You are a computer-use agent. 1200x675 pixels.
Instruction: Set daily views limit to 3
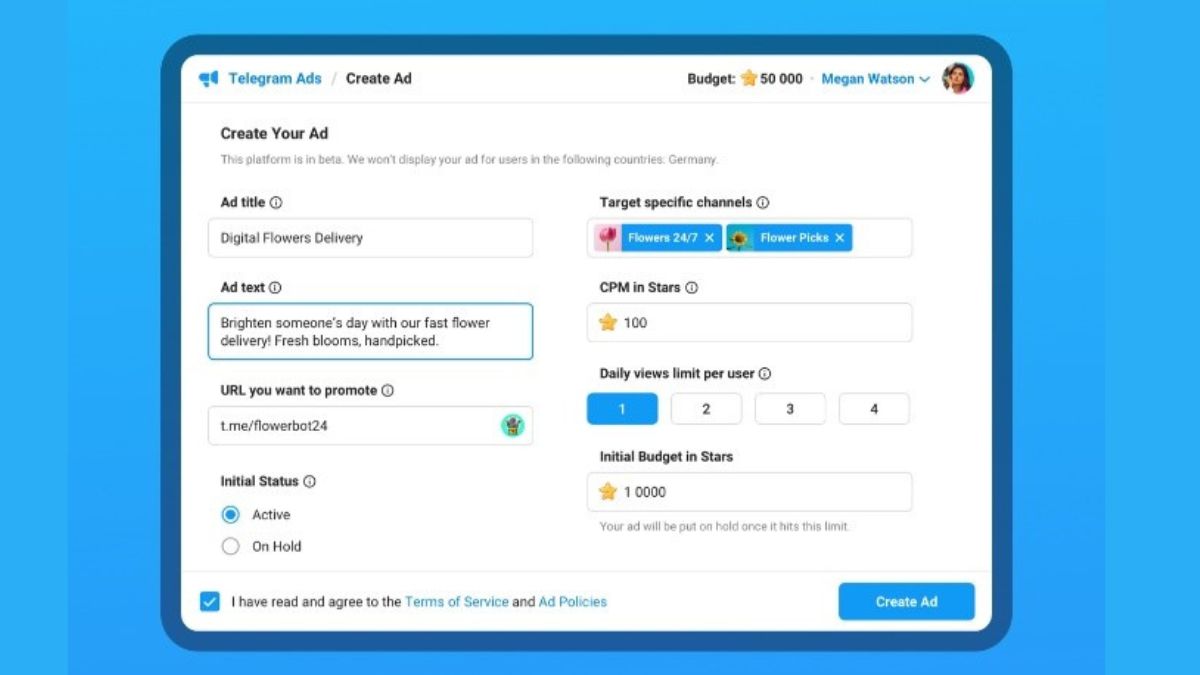pyautogui.click(x=790, y=409)
